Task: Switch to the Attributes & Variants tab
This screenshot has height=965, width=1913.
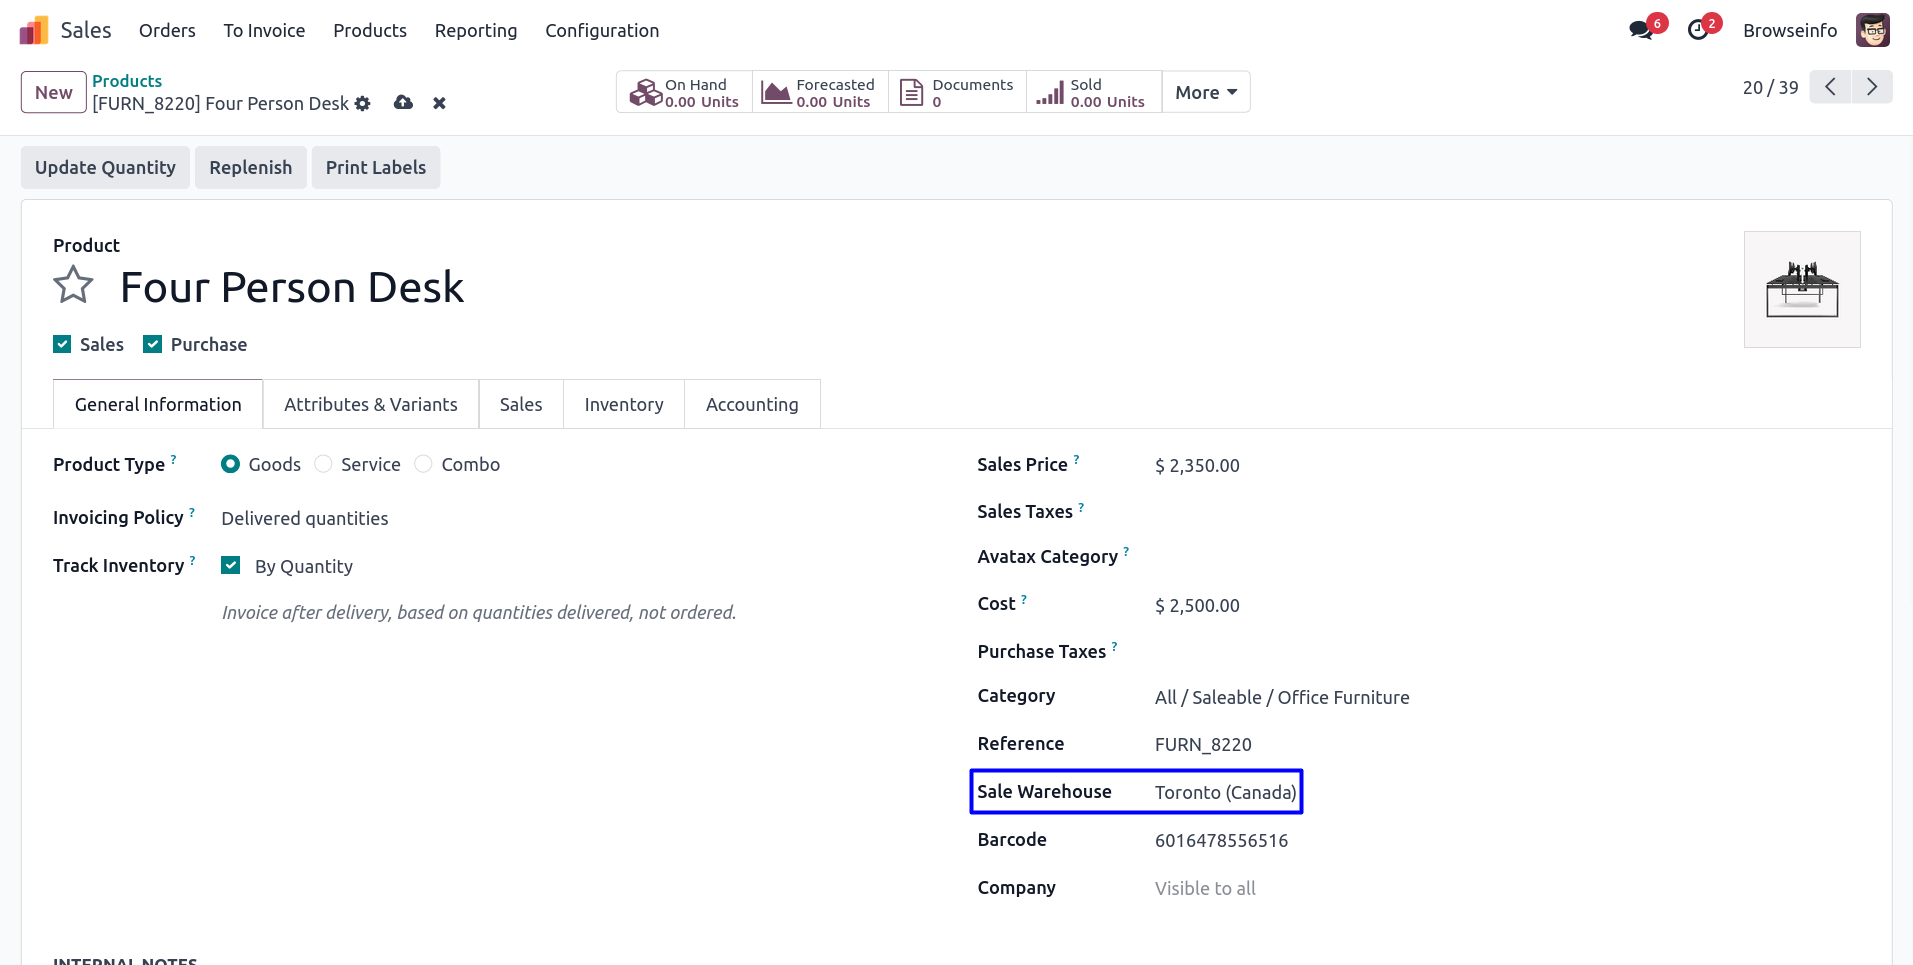Action: pos(370,405)
